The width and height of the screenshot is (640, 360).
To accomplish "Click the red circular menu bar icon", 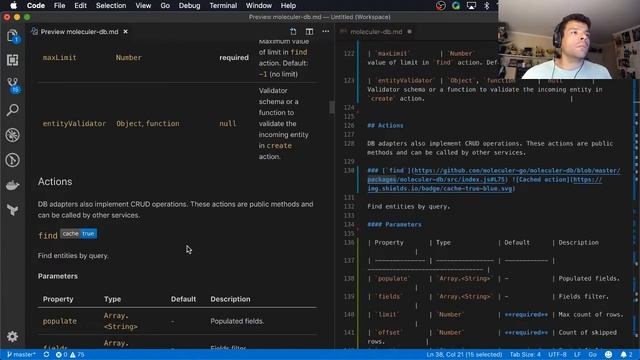I will 440,6.
